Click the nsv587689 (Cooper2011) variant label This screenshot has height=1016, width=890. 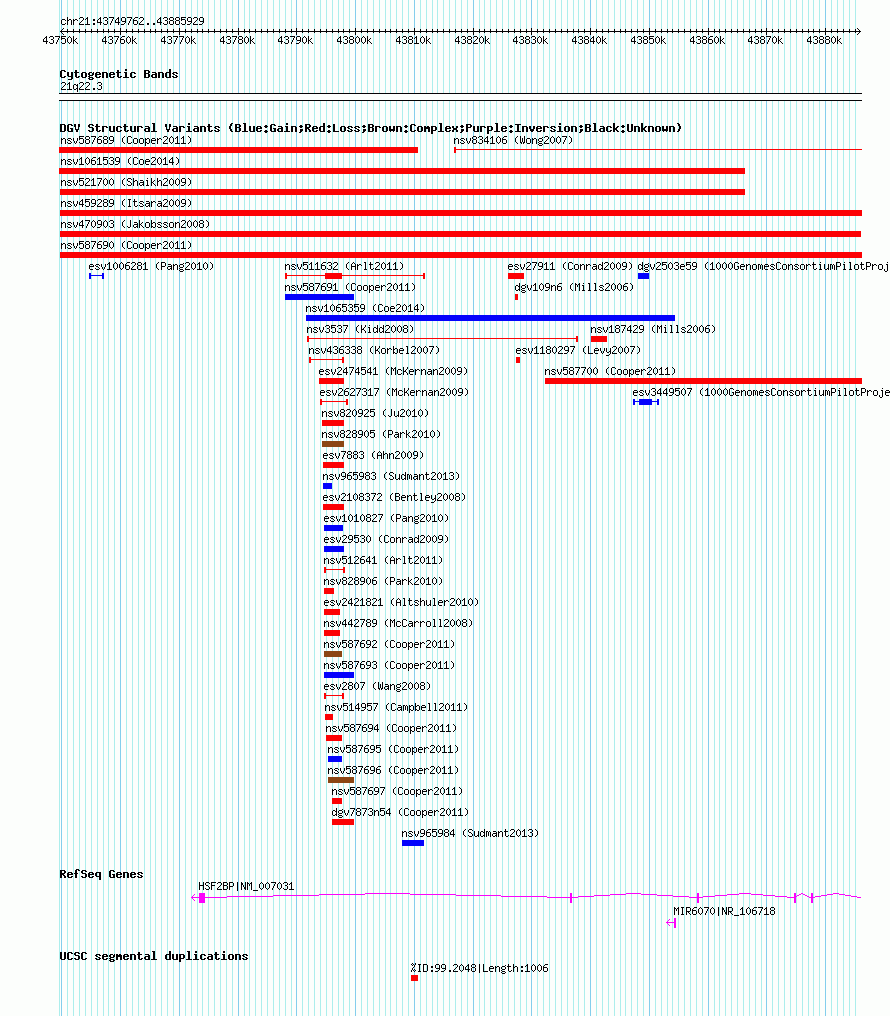(126, 141)
